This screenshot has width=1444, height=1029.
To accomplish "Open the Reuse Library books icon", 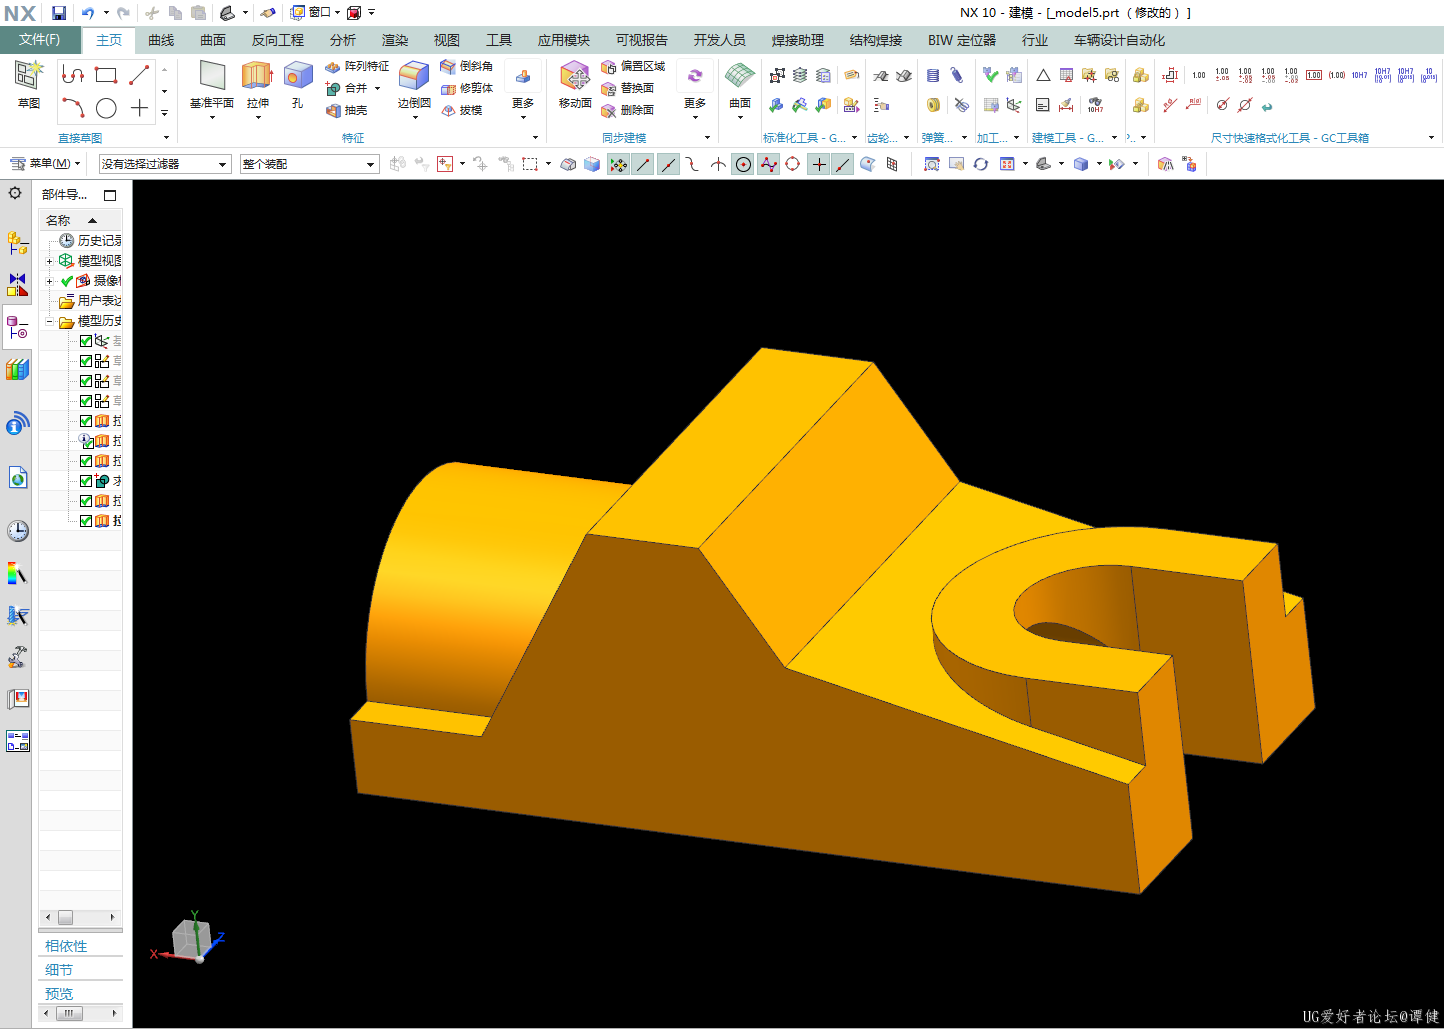I will coord(17,369).
